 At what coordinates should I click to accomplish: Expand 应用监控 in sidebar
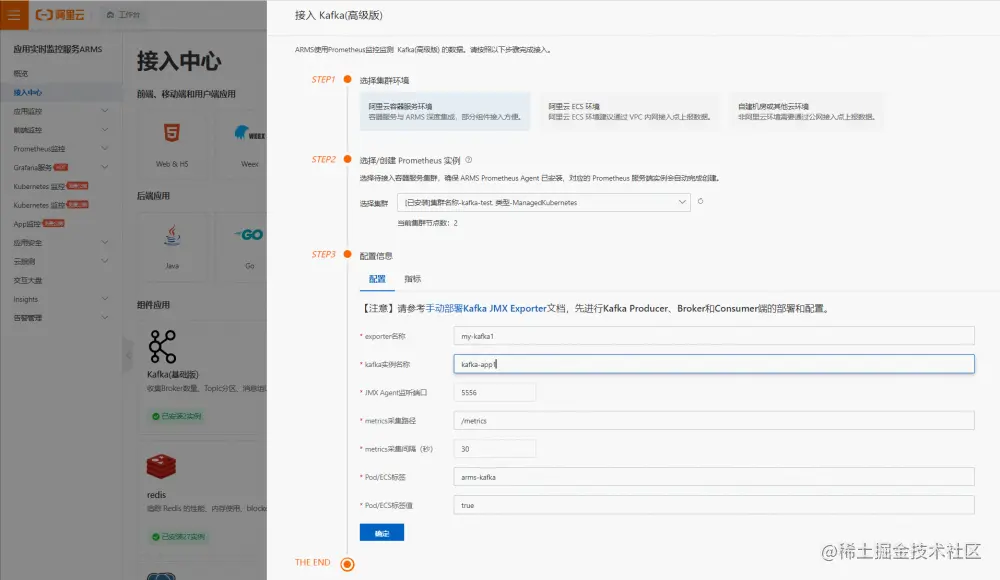pos(105,111)
